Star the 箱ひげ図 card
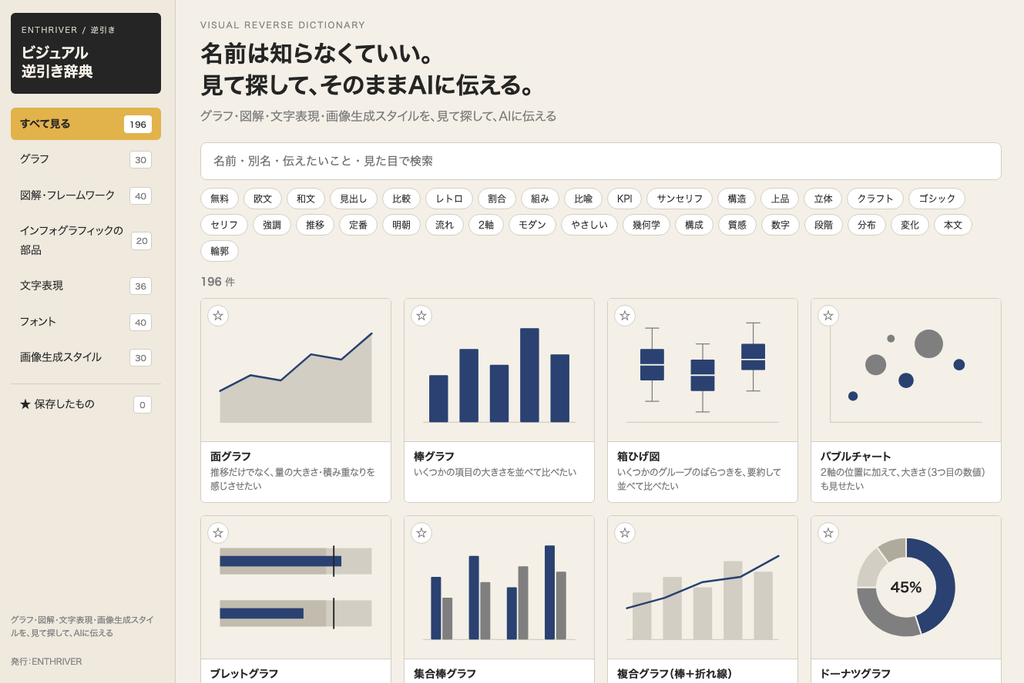This screenshot has height=683, width=1024. click(625, 316)
